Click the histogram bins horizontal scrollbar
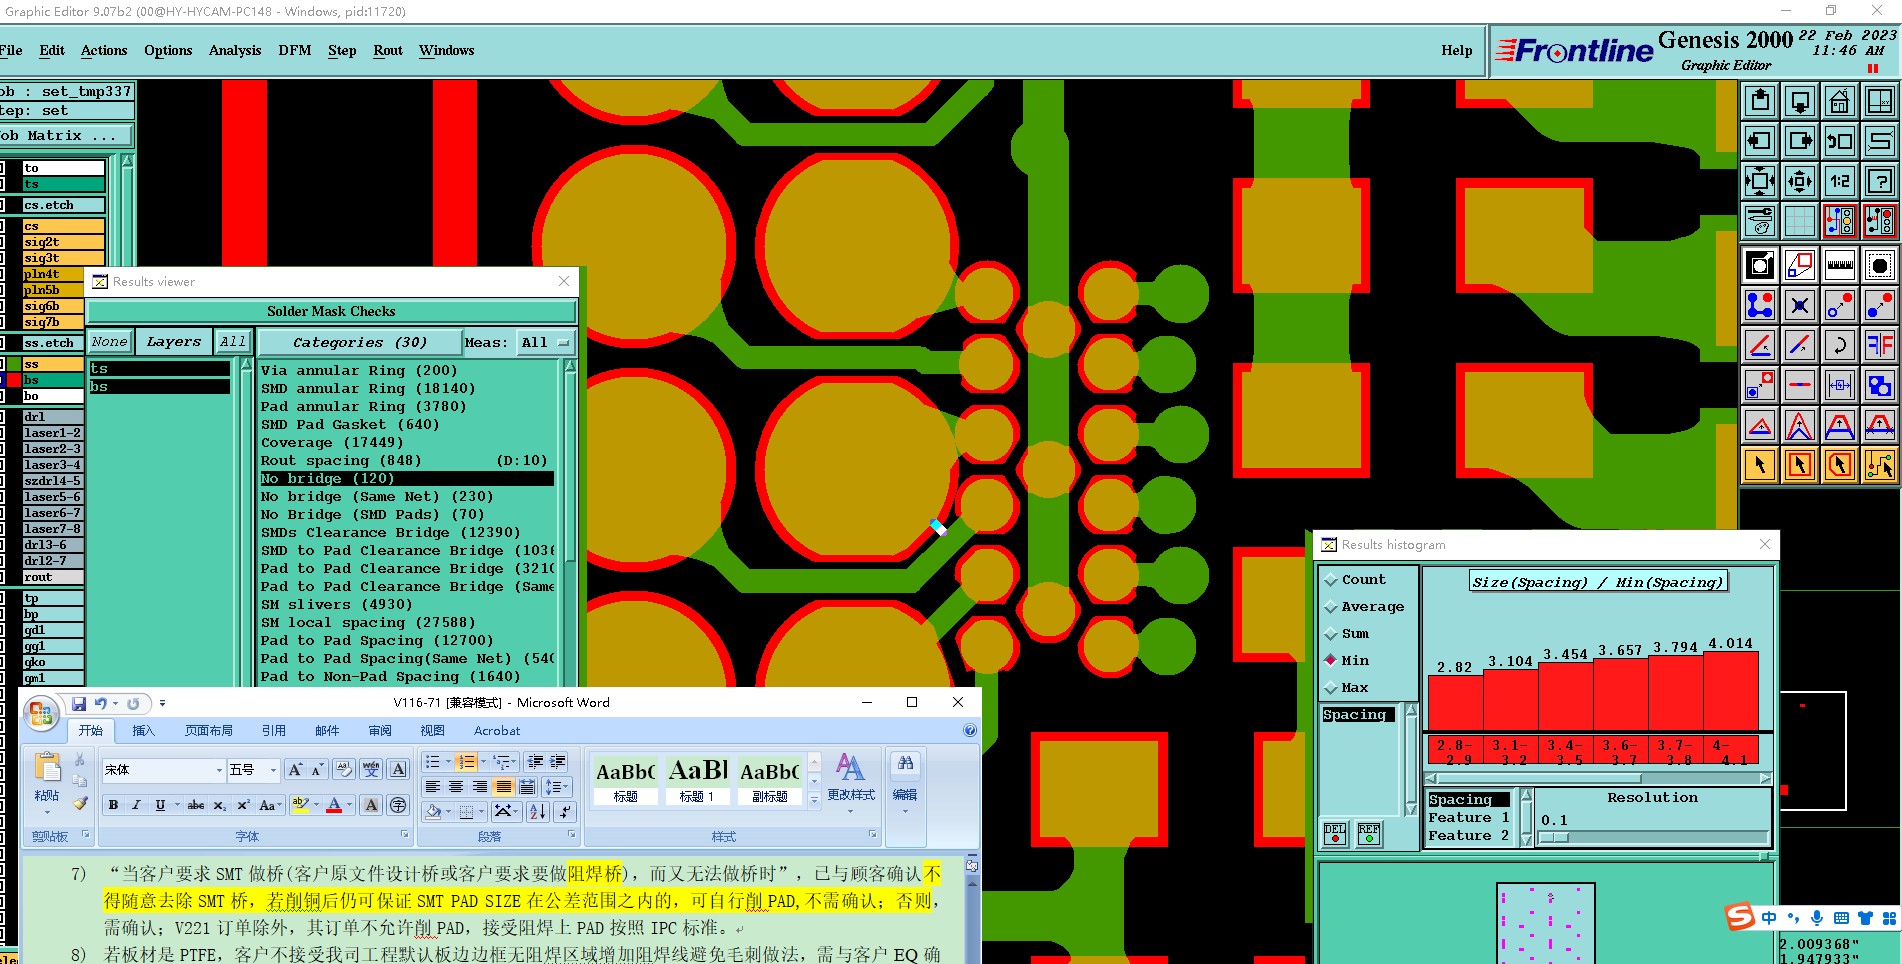1902x964 pixels. point(1597,778)
